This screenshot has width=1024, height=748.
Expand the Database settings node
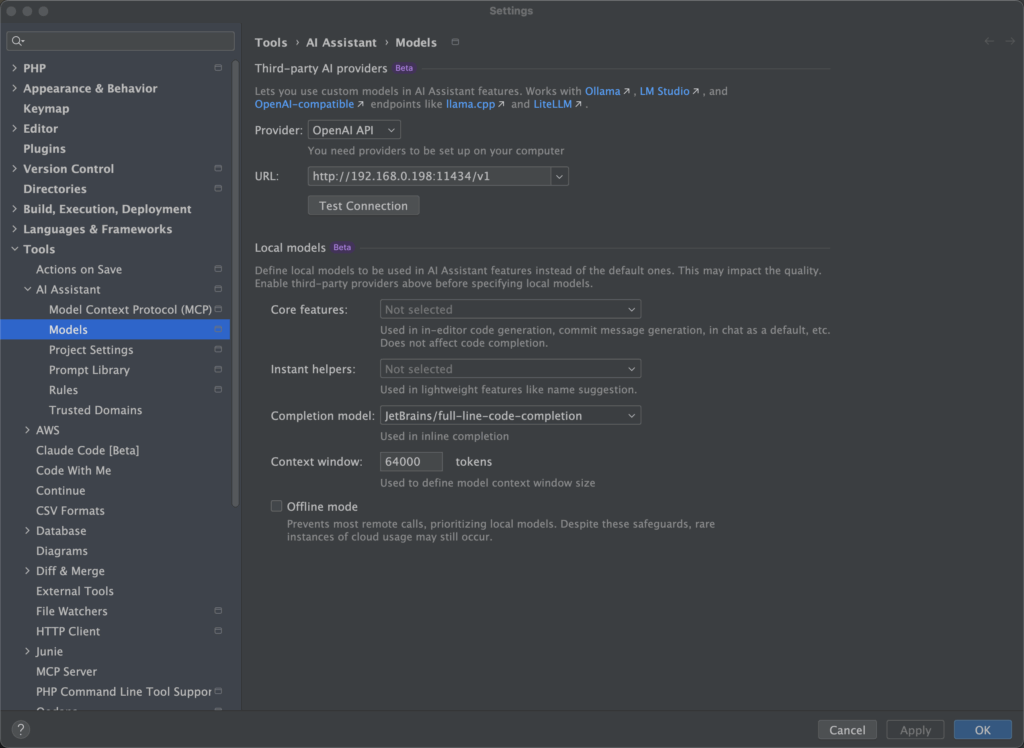tap(27, 531)
